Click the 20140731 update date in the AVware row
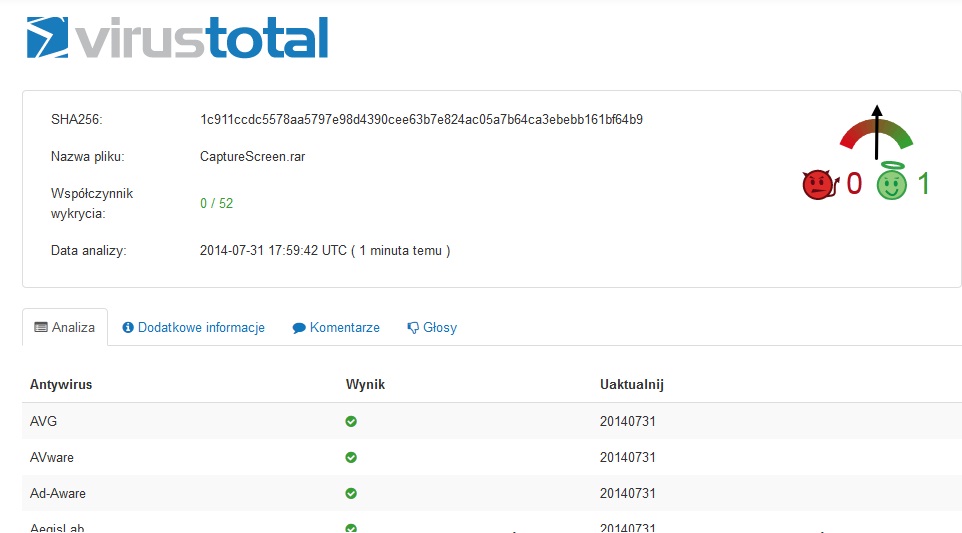Viewport: 962px width, 533px height. (x=628, y=458)
